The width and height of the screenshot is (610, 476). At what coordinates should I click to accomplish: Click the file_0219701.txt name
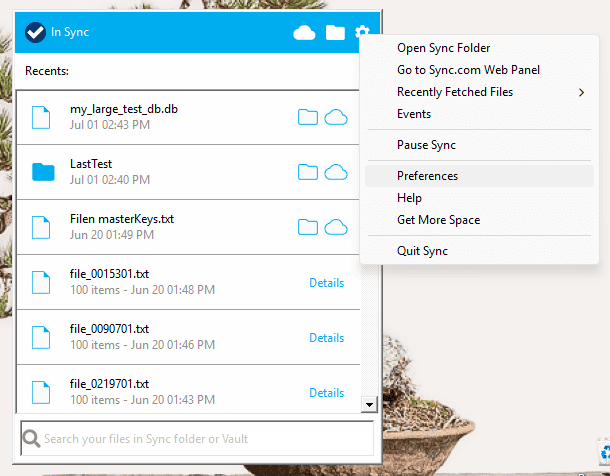point(109,384)
